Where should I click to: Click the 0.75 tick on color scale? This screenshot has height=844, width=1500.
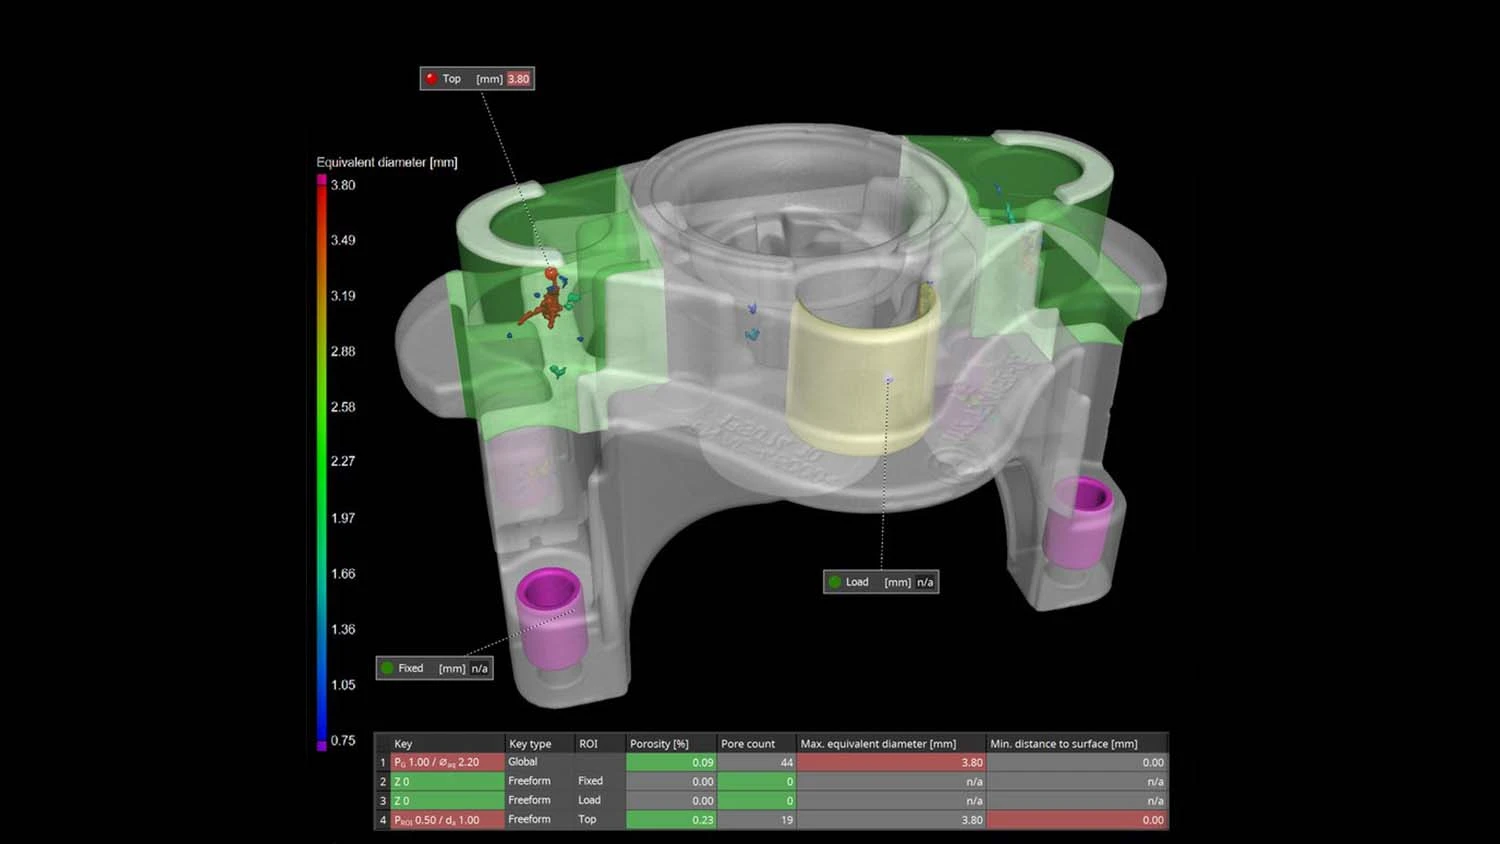pyautogui.click(x=343, y=740)
